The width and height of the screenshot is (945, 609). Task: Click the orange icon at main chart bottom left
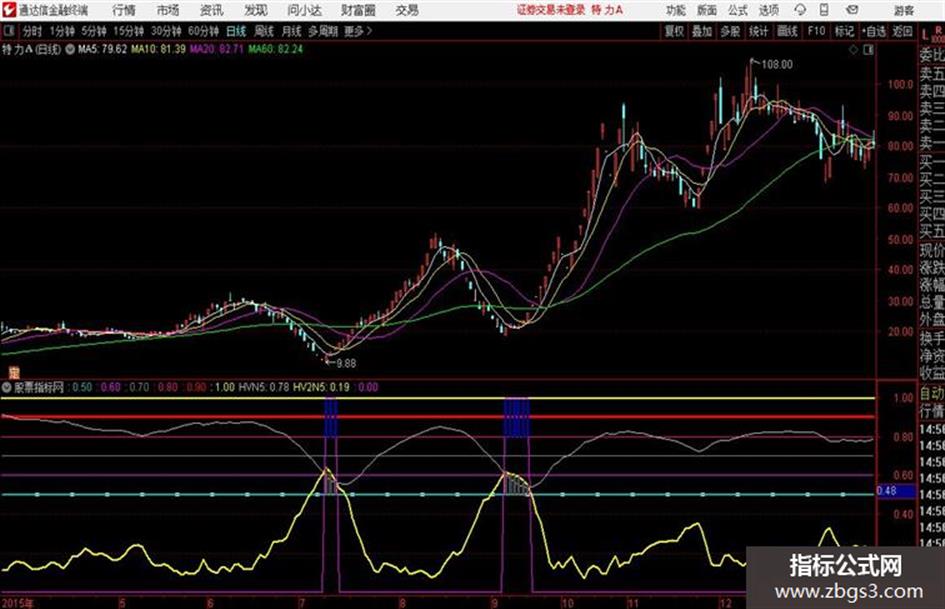click(13, 373)
